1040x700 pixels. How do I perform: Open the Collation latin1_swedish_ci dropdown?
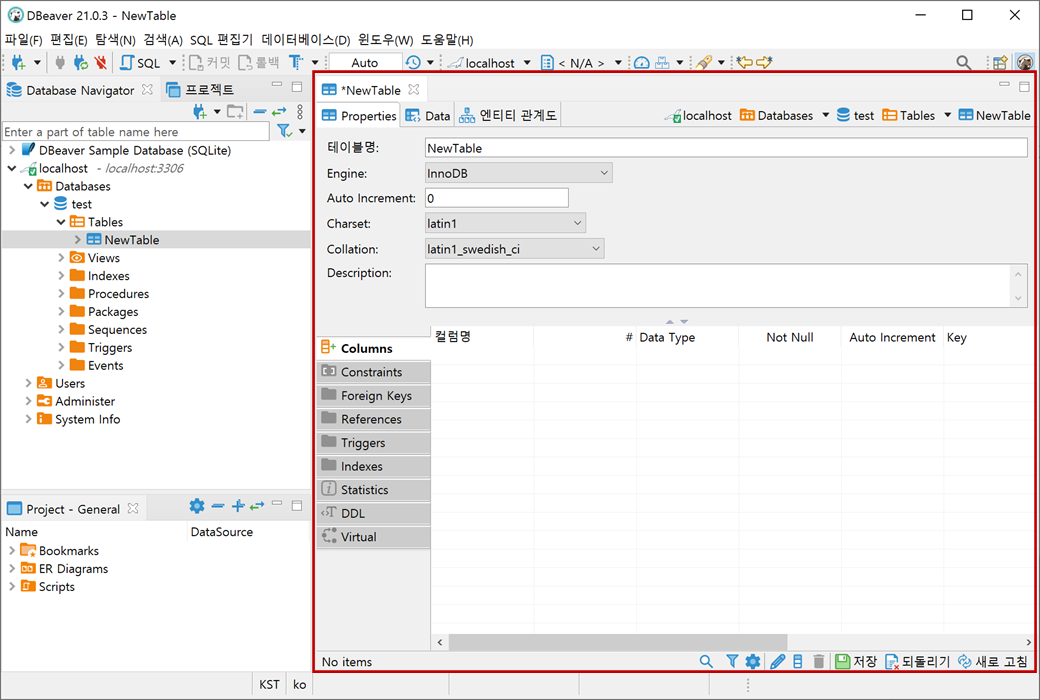(515, 249)
